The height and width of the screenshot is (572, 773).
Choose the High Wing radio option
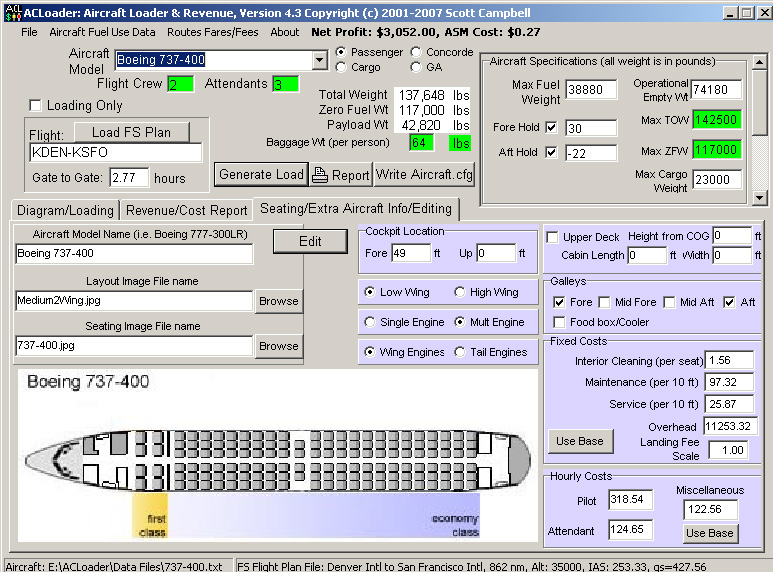click(460, 292)
